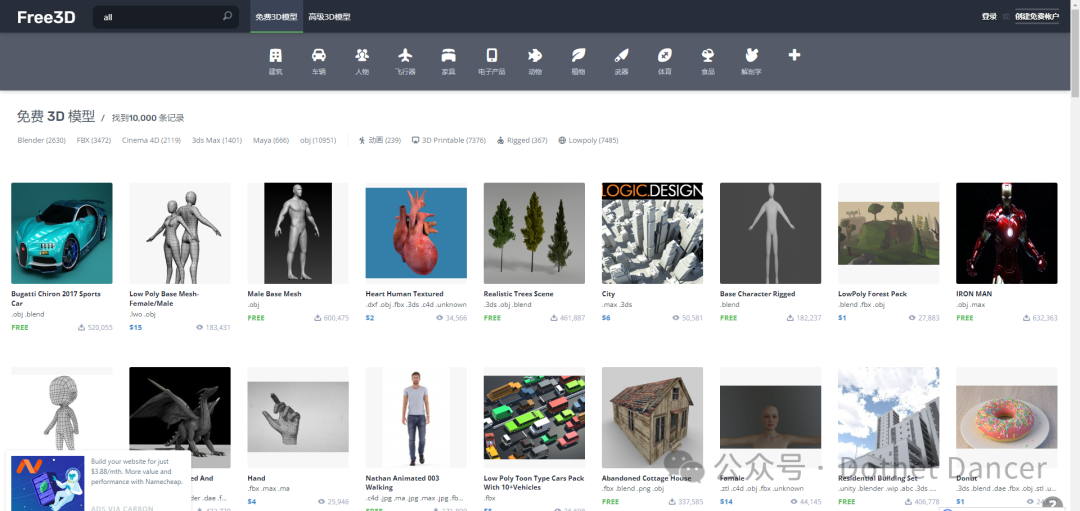The height and width of the screenshot is (511, 1080).
Task: Click 'Heart Human Textured' title text
Action: (x=404, y=293)
